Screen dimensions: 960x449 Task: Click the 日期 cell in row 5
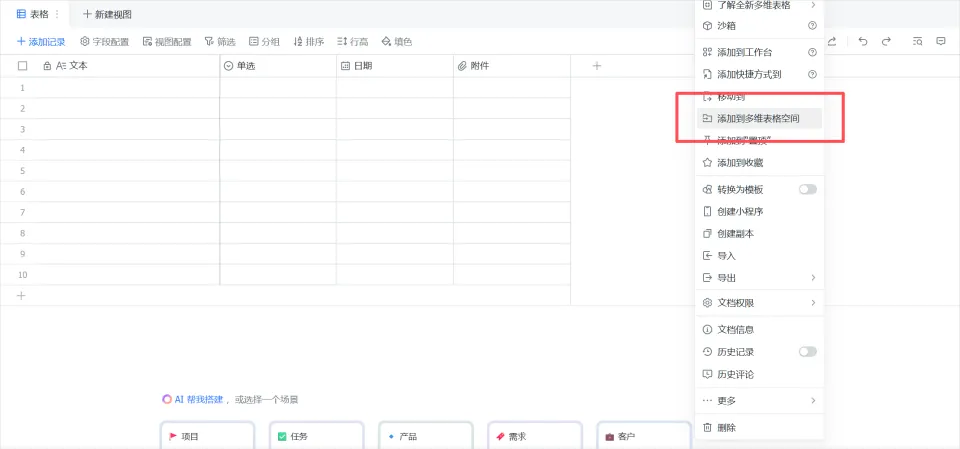395,171
